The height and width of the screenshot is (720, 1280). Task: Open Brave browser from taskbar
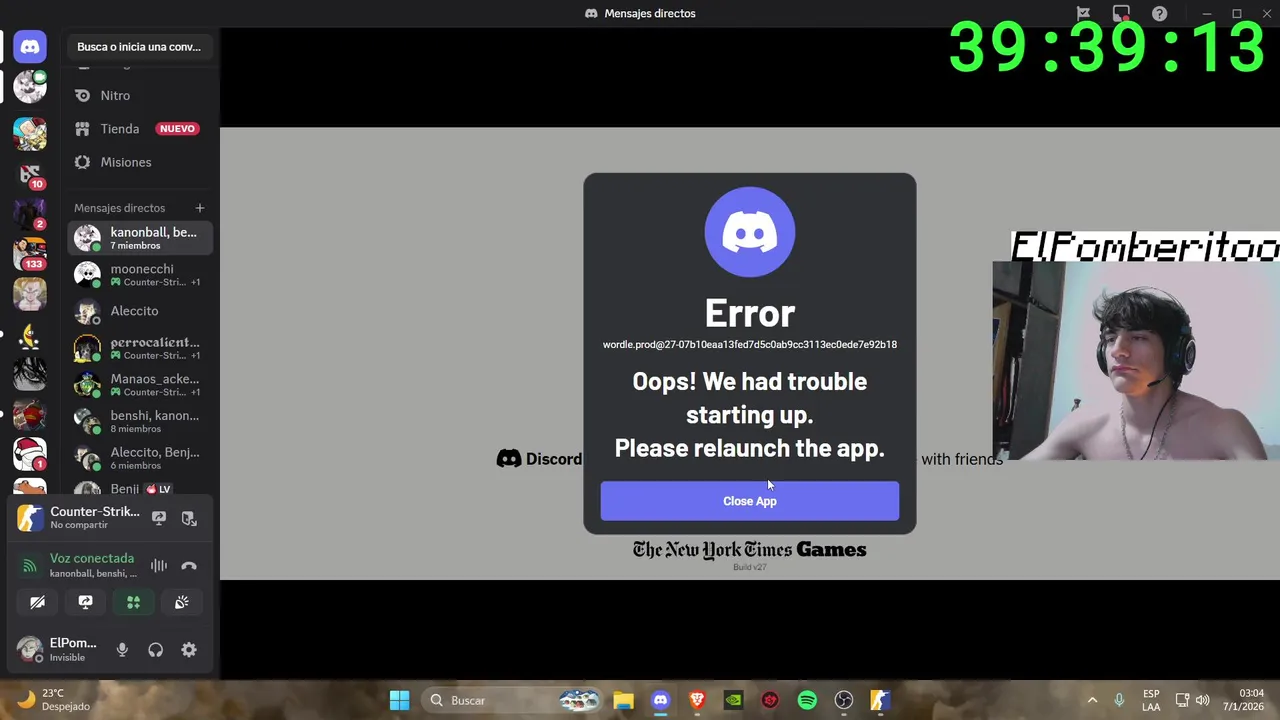[x=697, y=700]
